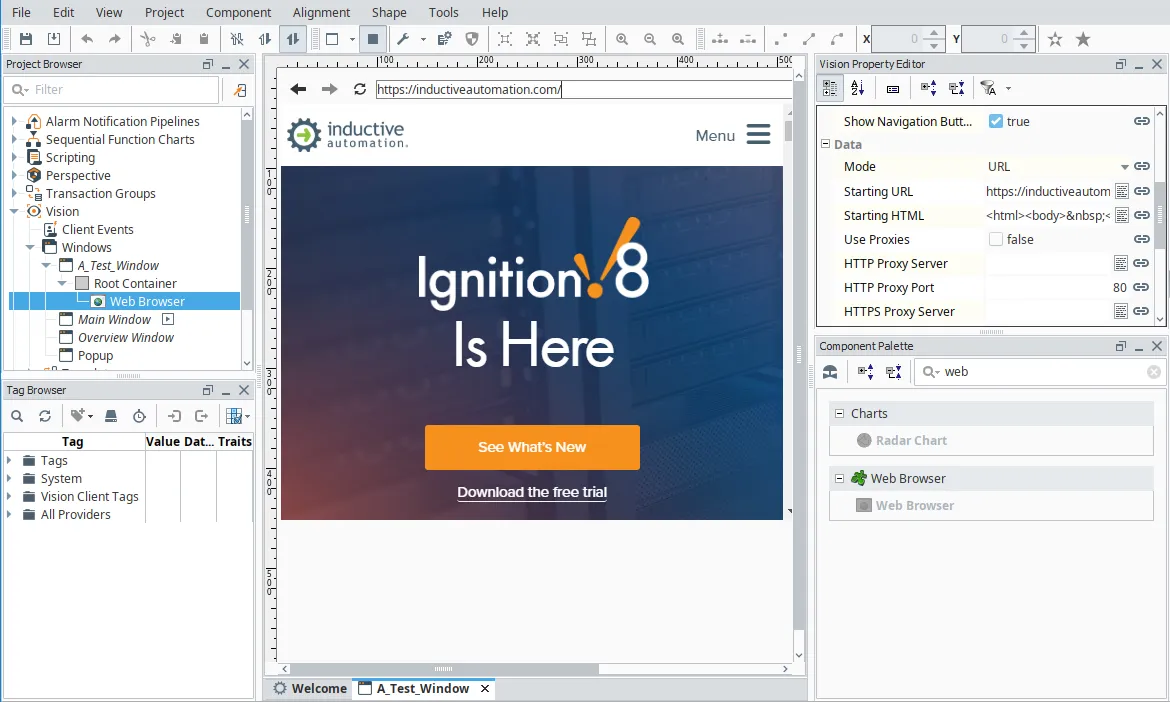
Task: Click the Cut scissors icon
Action: 148,39
